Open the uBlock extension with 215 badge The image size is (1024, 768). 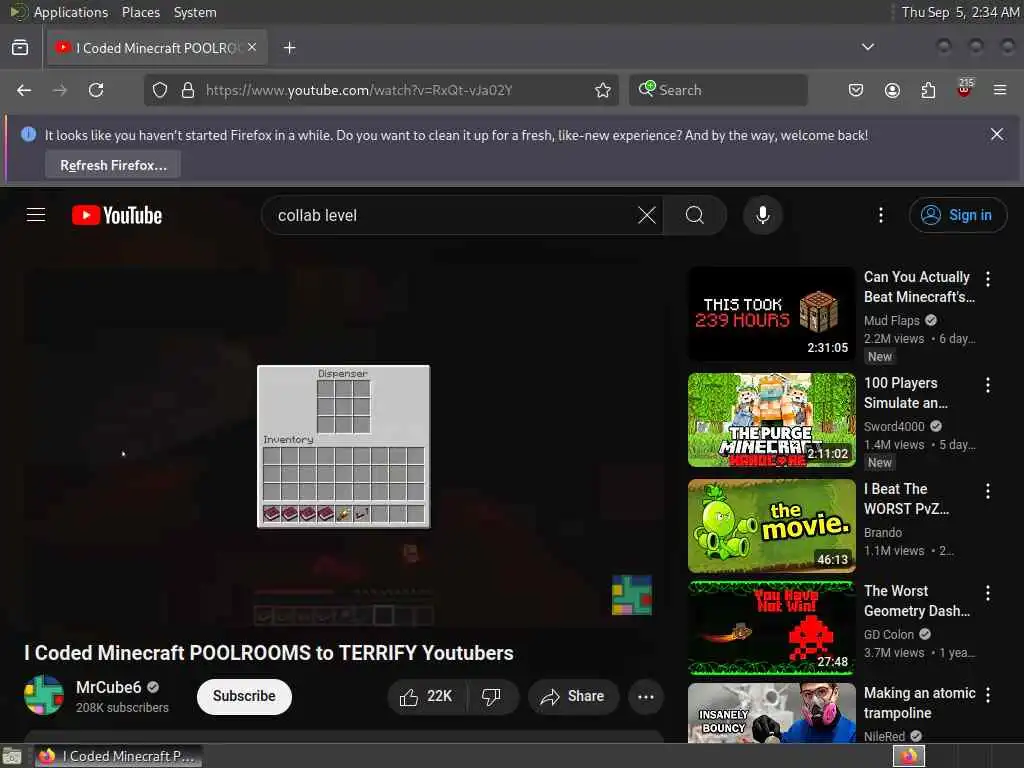point(964,89)
